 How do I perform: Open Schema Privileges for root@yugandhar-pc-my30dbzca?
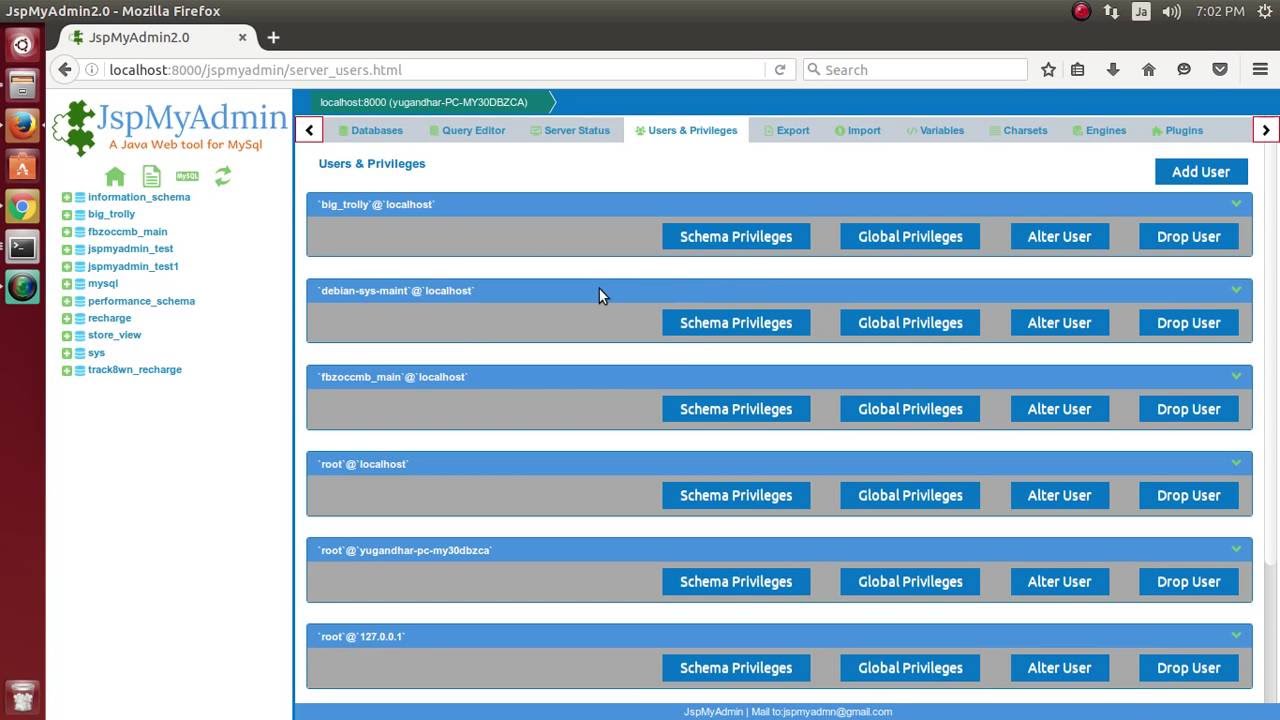[736, 582]
